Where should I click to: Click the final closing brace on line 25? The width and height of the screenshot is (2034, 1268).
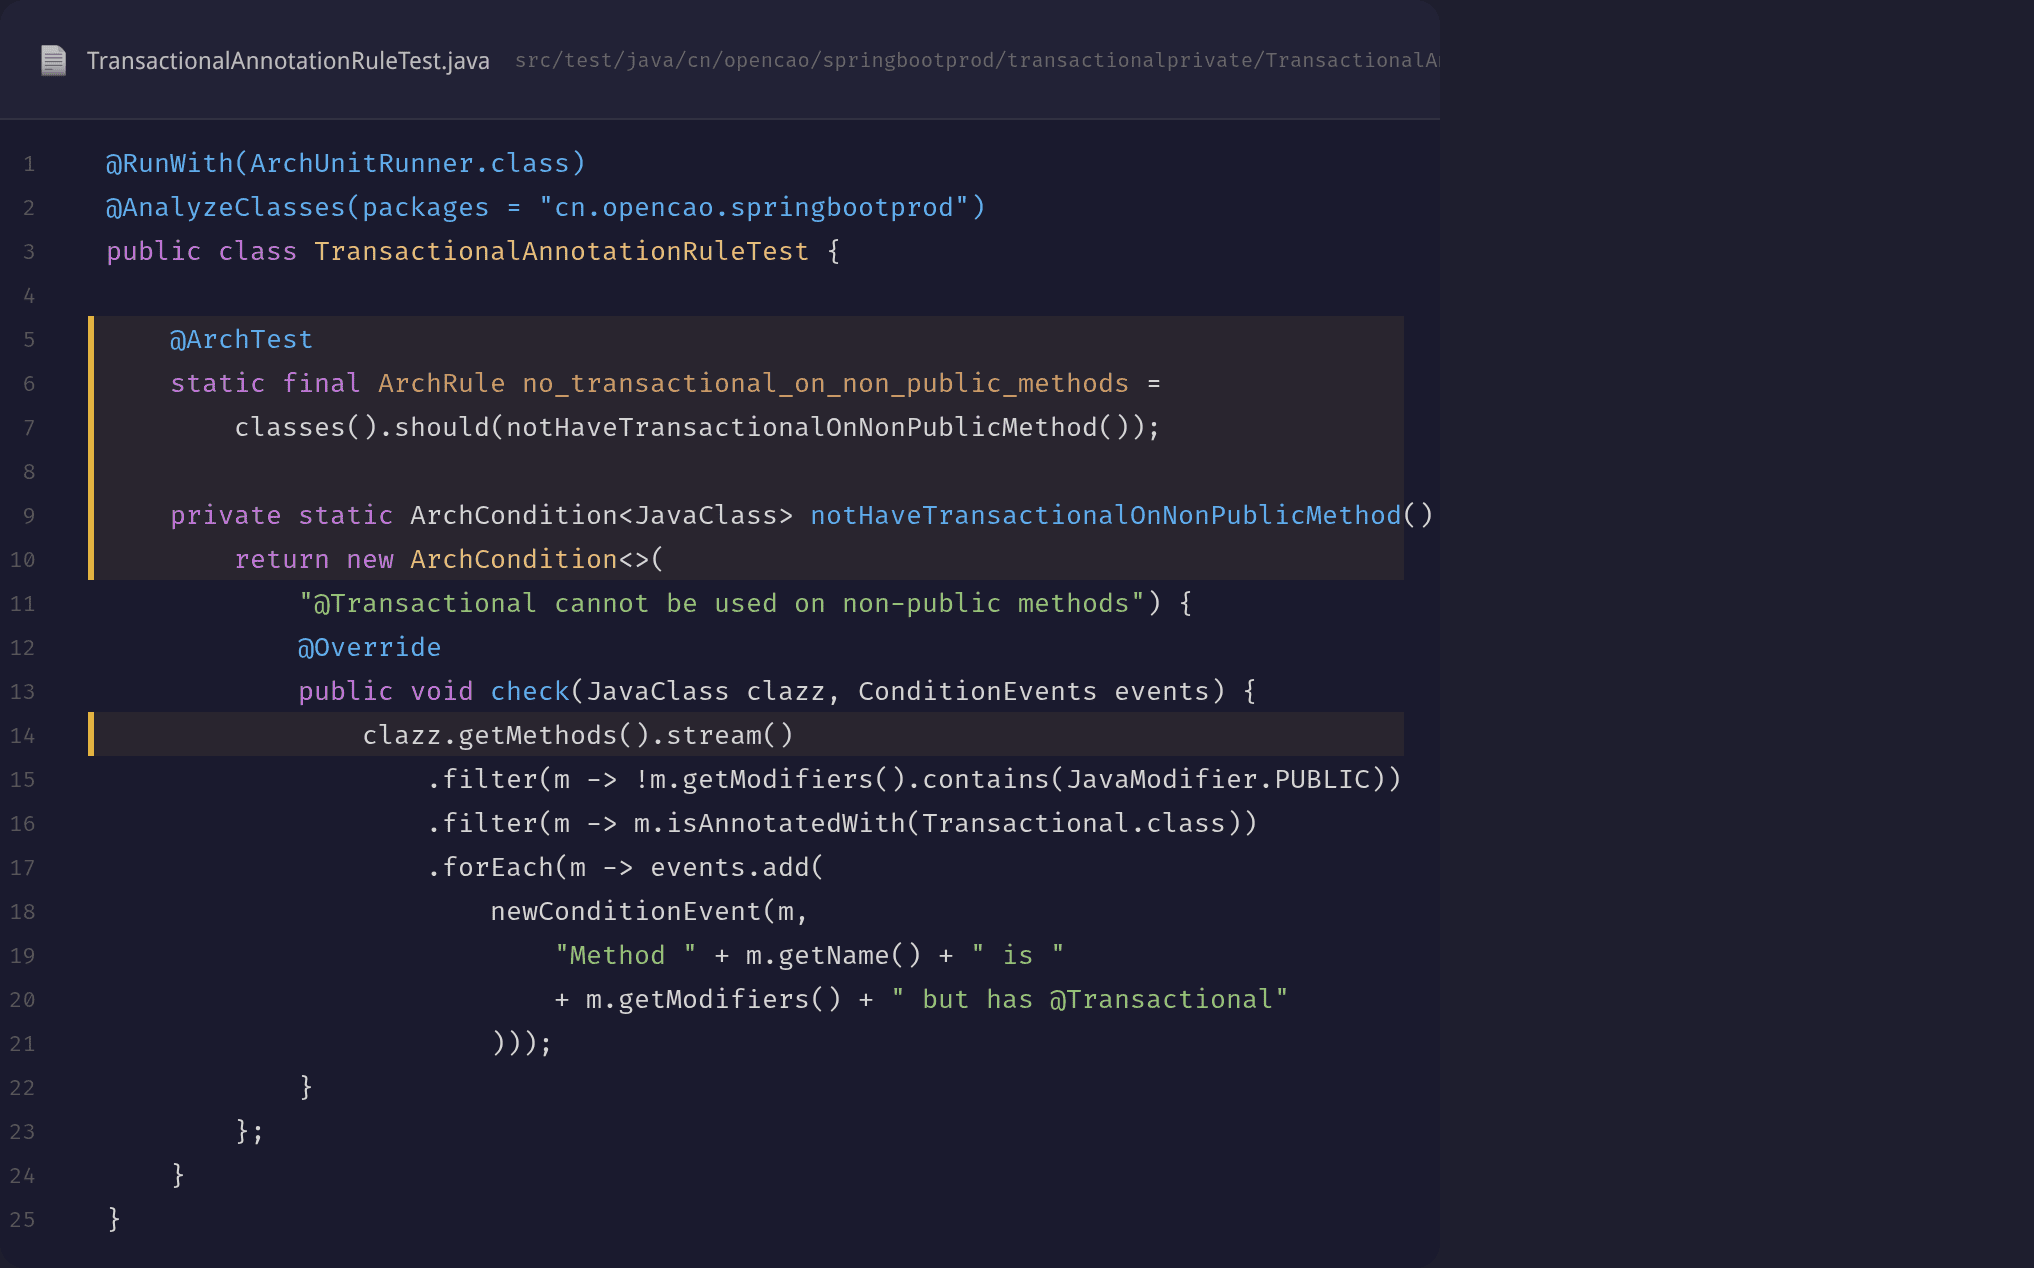point(114,1220)
